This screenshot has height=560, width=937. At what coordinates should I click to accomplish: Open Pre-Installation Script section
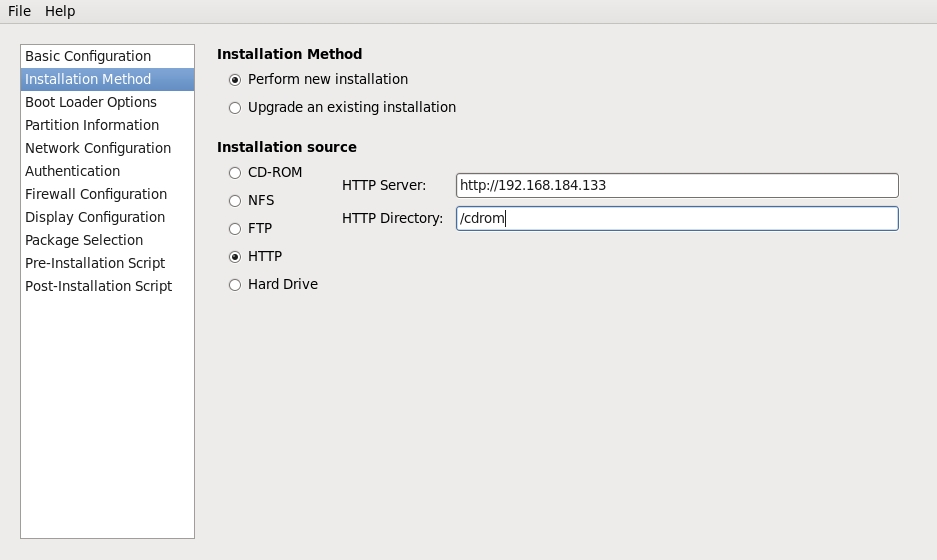[x=108, y=264]
